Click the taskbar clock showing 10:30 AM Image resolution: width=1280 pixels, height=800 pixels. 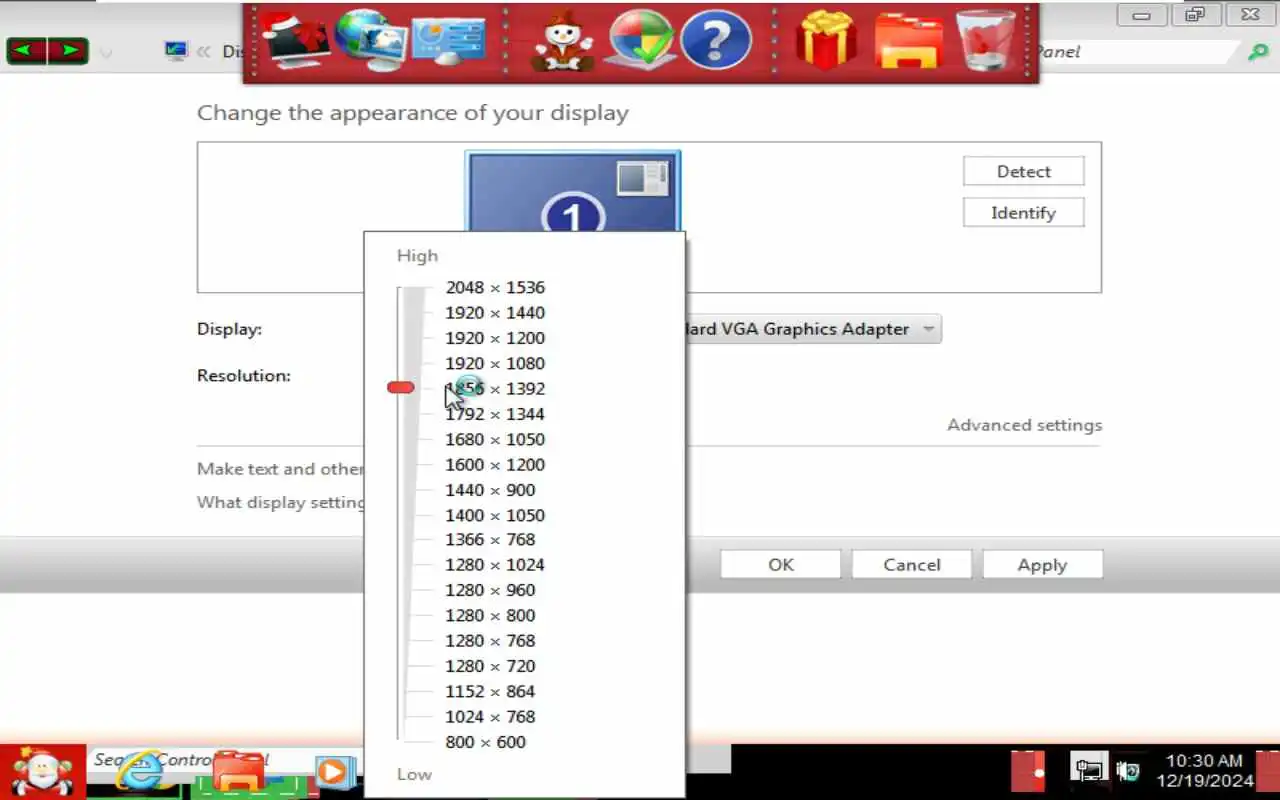coord(1204,771)
